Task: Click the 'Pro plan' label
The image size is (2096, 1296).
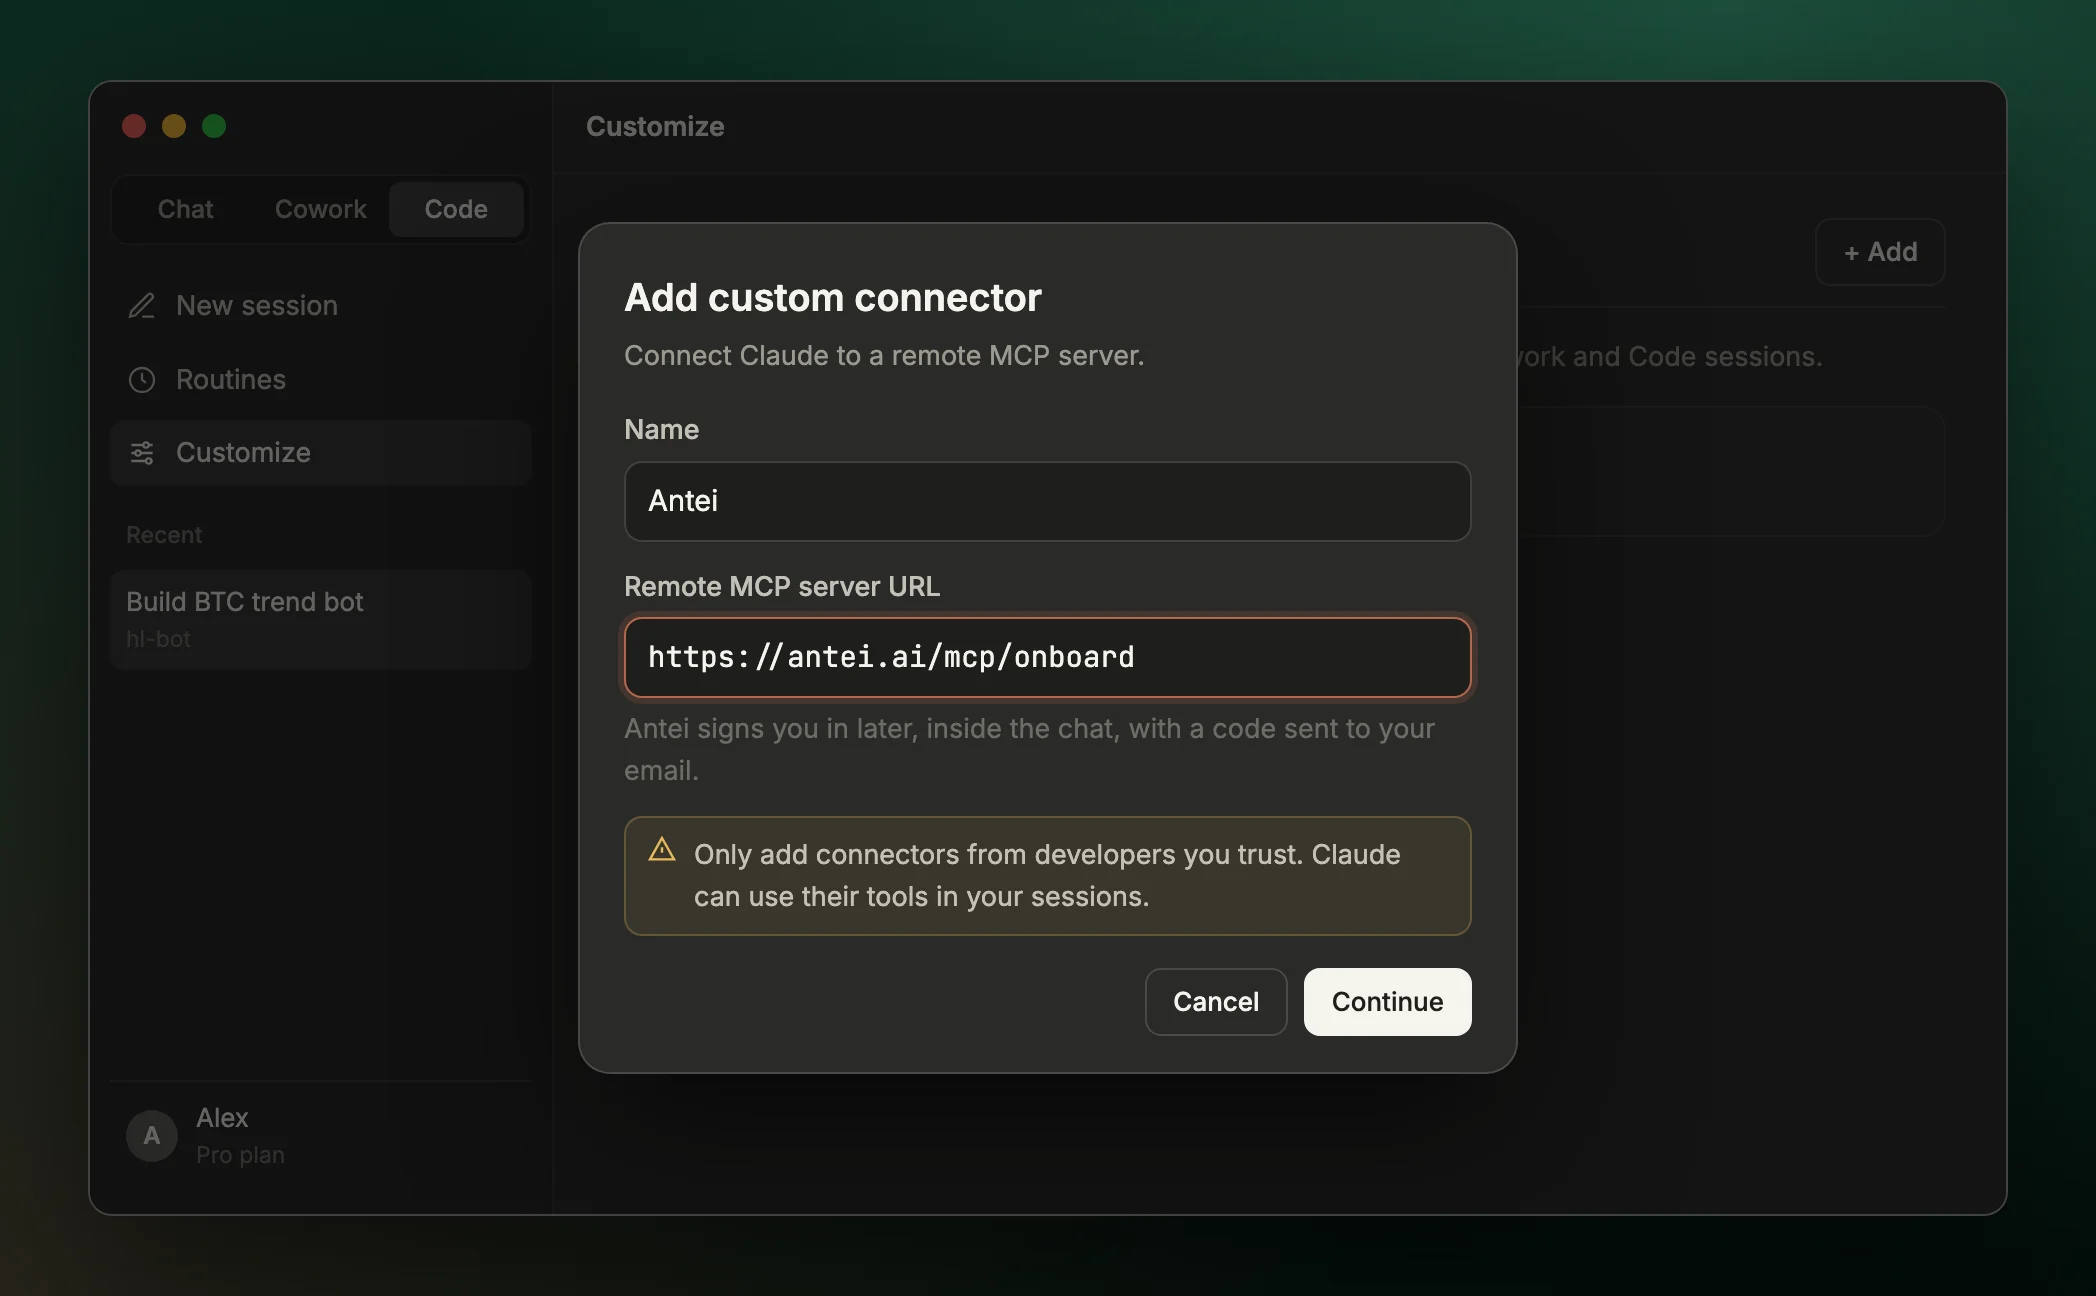Action: click(240, 1155)
